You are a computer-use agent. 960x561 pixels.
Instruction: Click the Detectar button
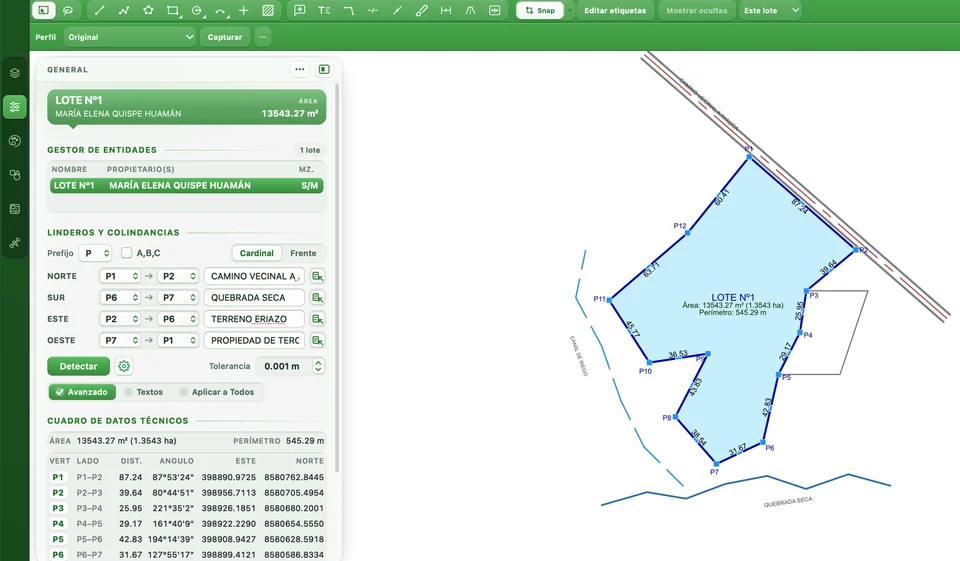(x=78, y=366)
